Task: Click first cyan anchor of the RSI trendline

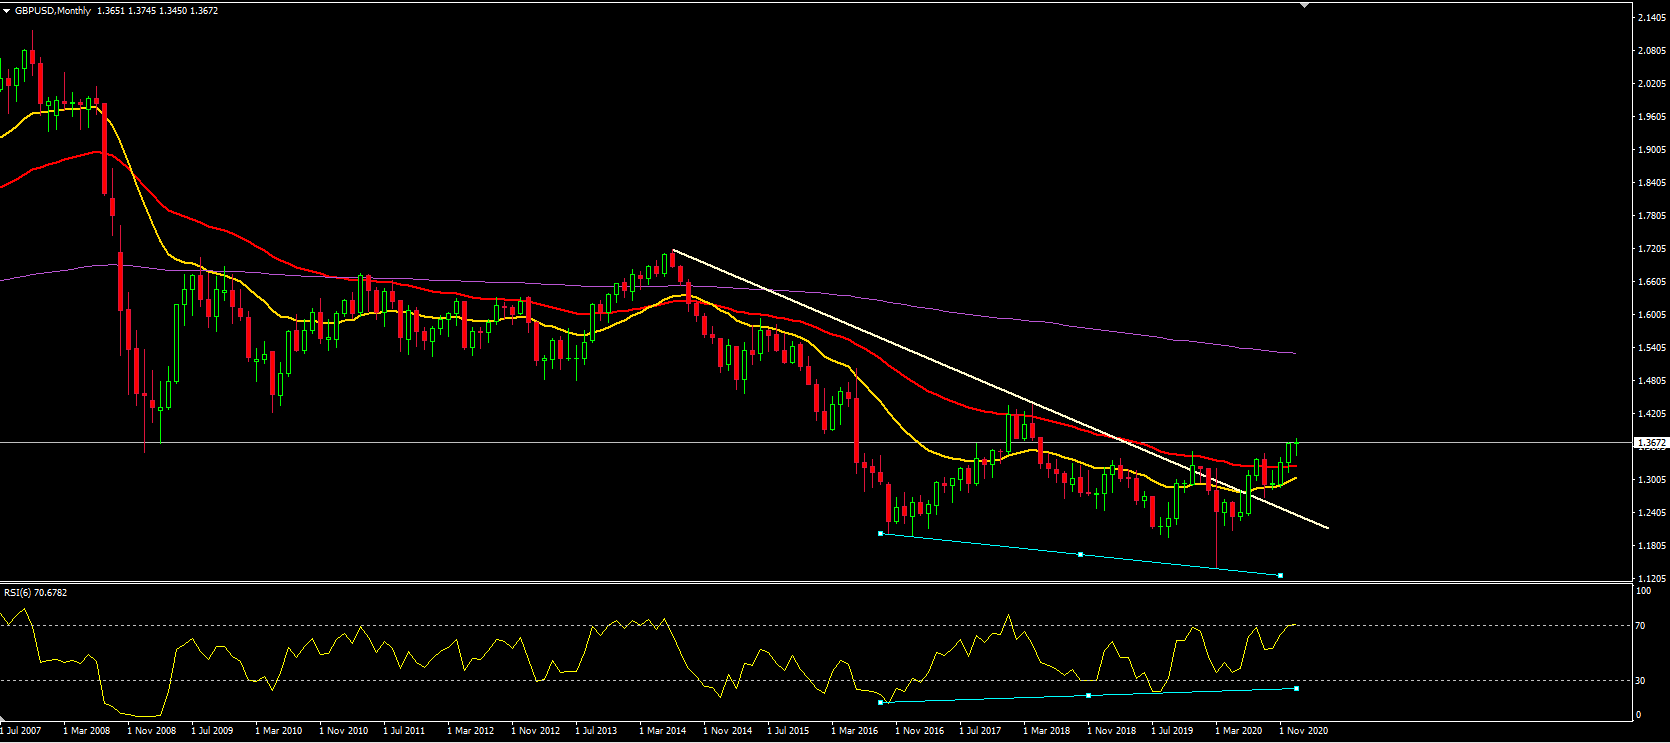Action: coord(880,702)
